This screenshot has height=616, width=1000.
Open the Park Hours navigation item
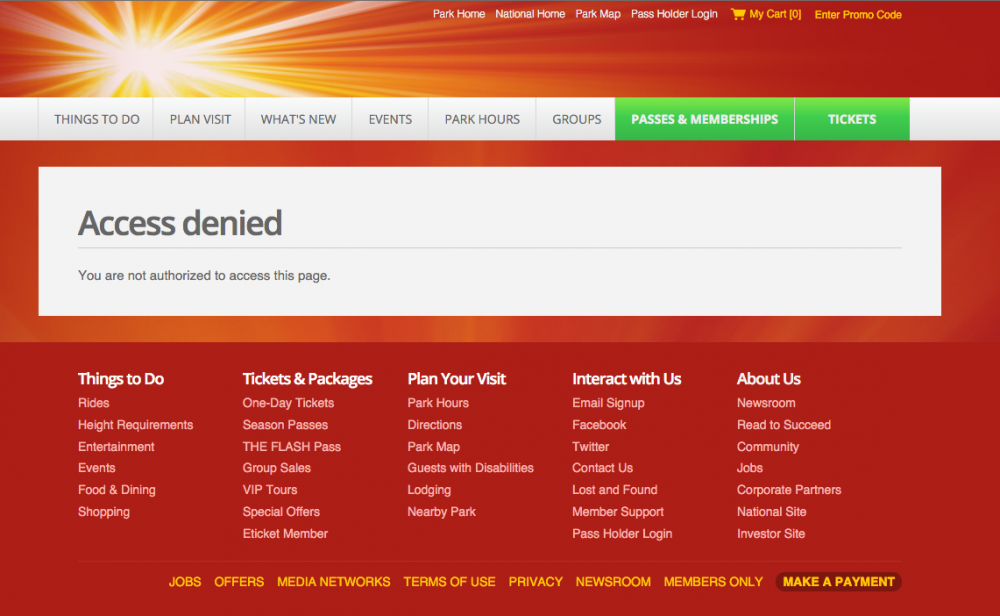point(482,119)
